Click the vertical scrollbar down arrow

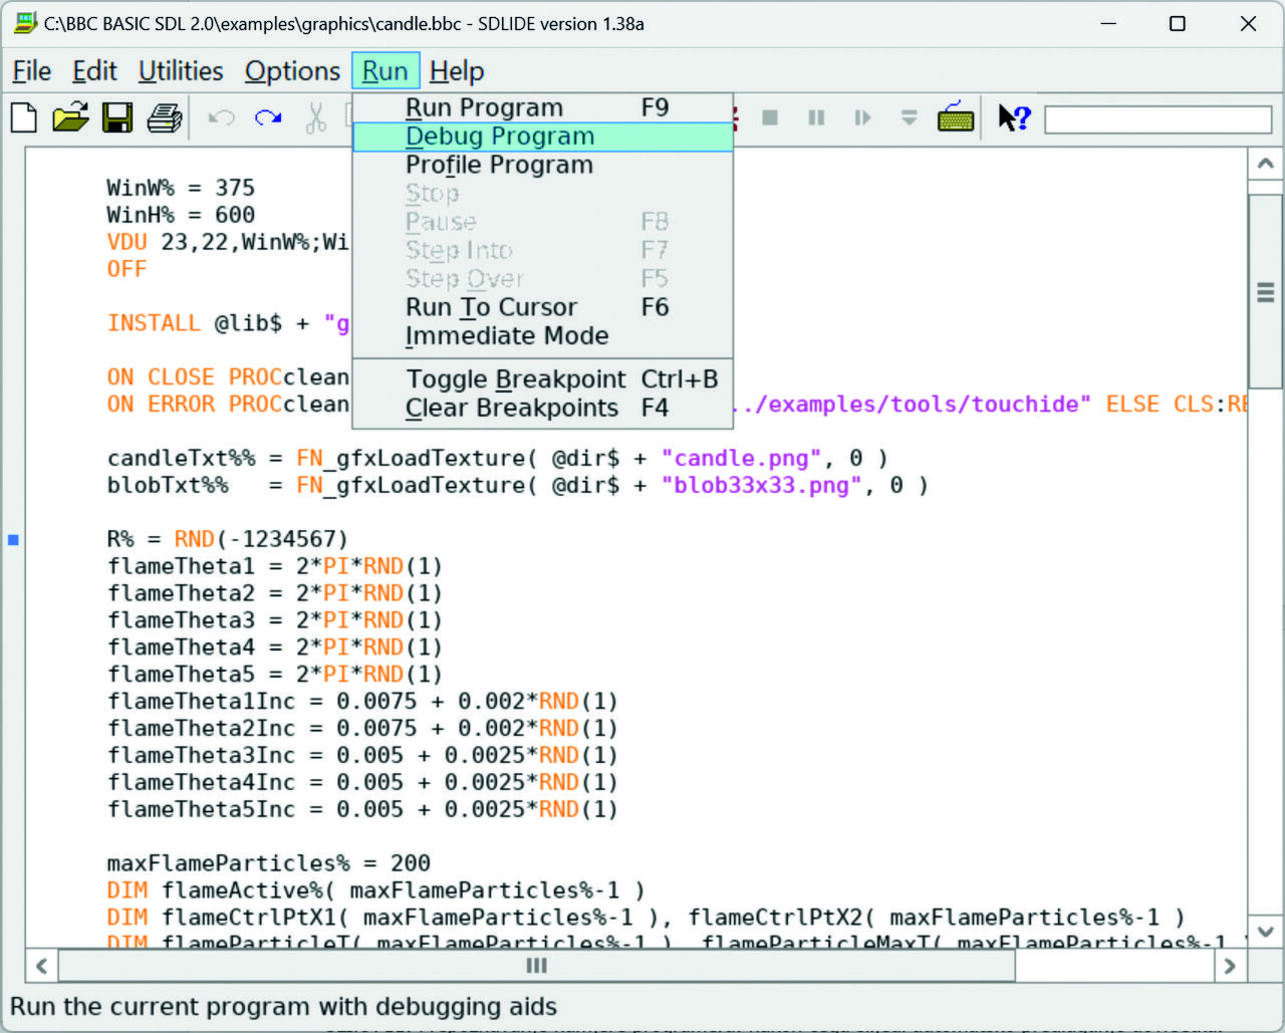coord(1265,931)
